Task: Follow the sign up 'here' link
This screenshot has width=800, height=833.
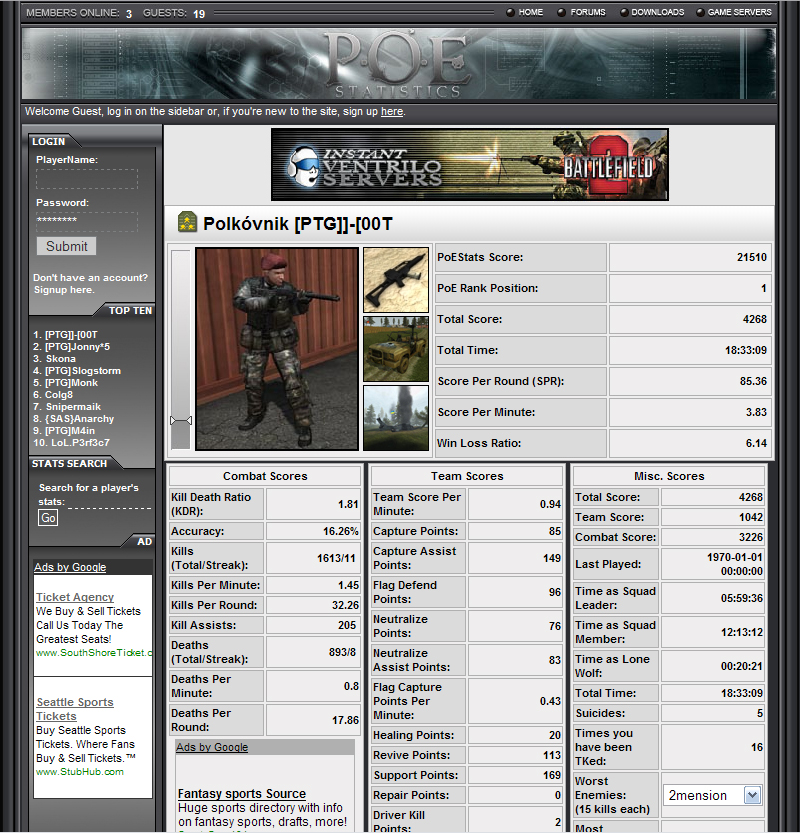Action: (392, 112)
